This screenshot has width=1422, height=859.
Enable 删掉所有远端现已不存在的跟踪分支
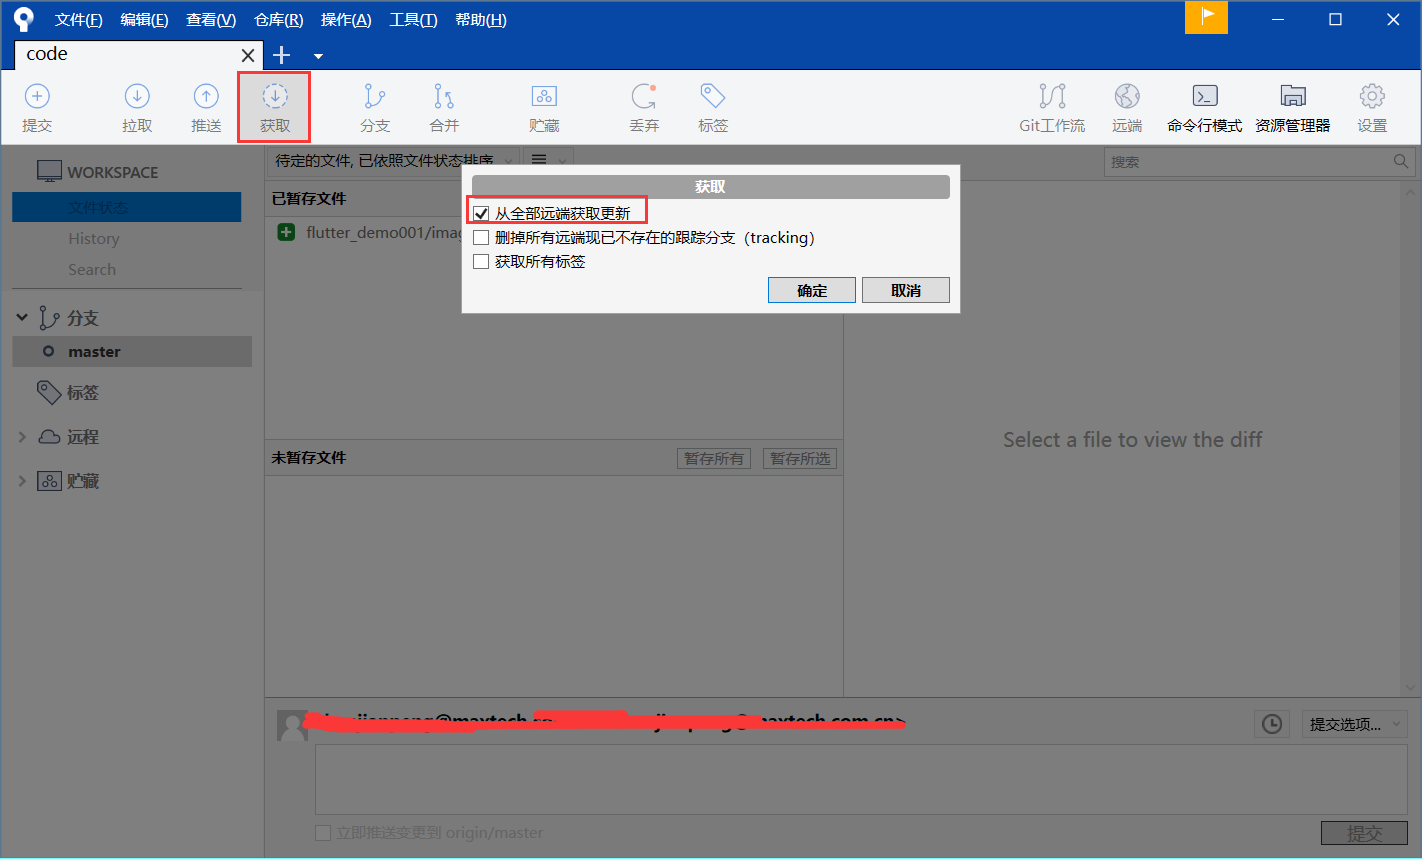481,237
